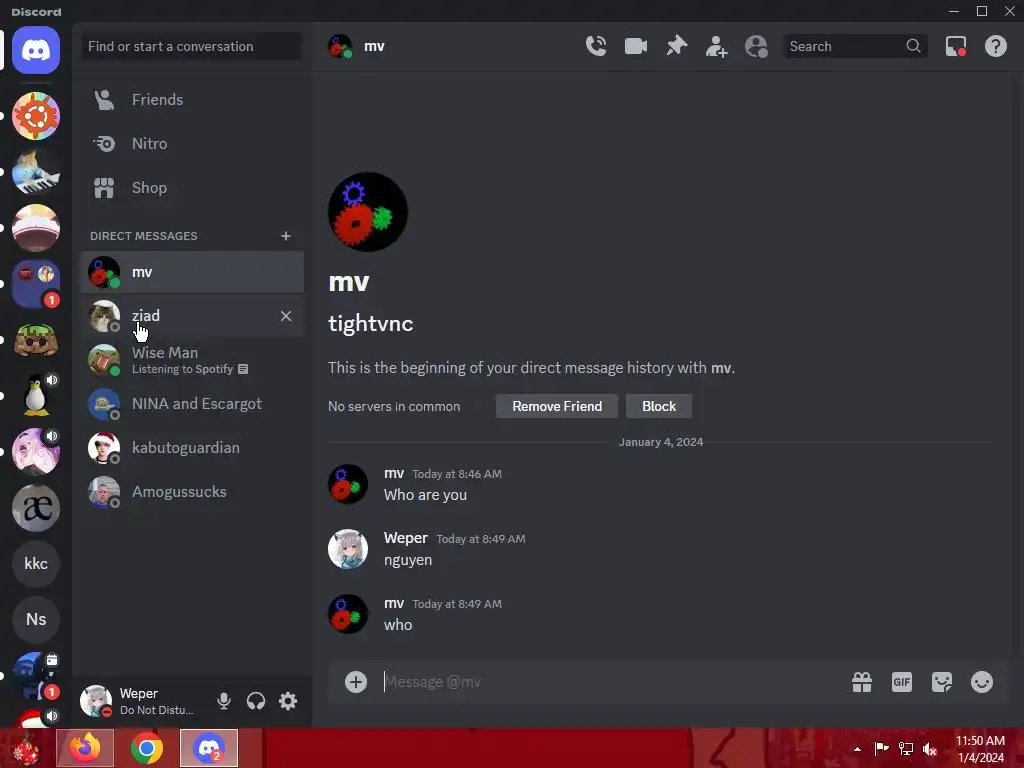Viewport: 1024px width, 768px height.
Task: Open the taskbar clock and date
Action: (x=980, y=749)
